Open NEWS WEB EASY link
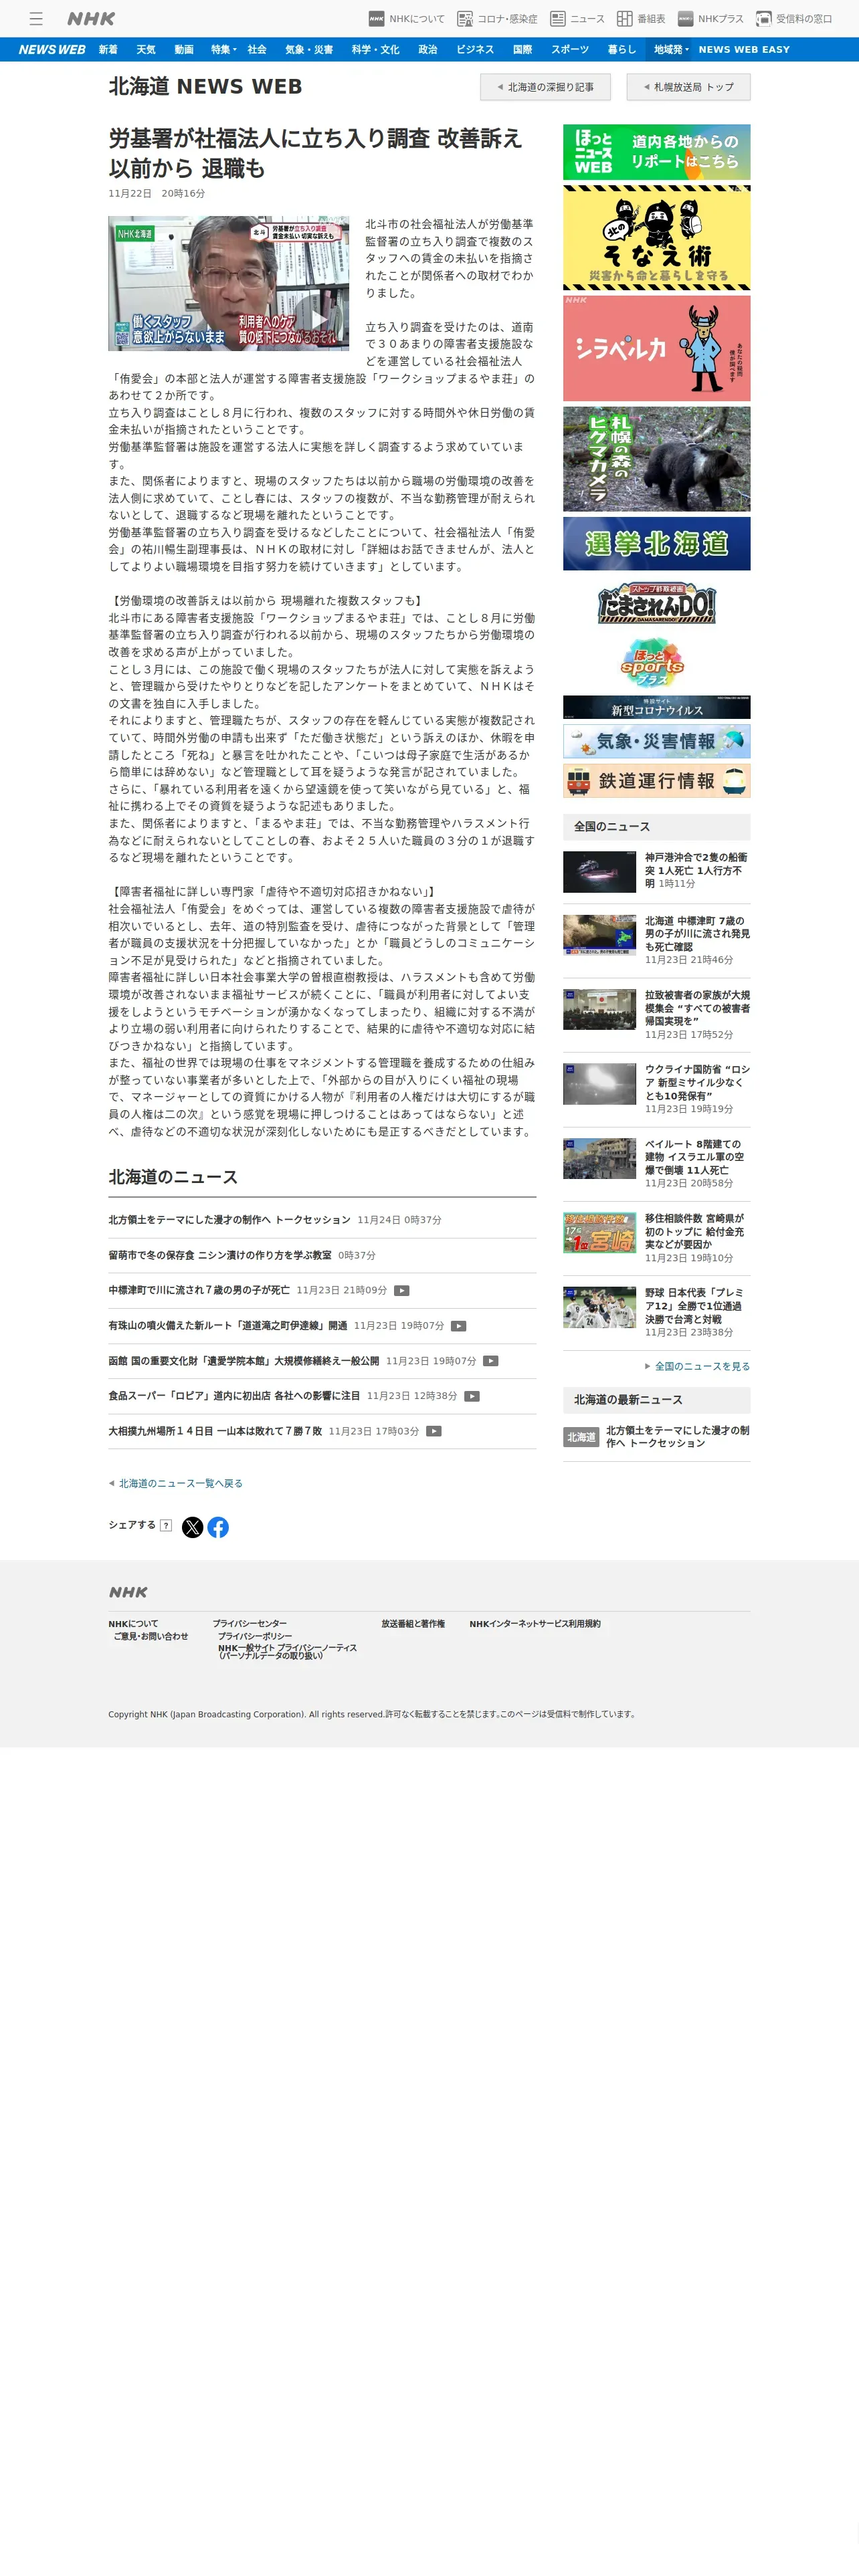Screen dimensions: 859x2576 pyautogui.click(x=744, y=49)
